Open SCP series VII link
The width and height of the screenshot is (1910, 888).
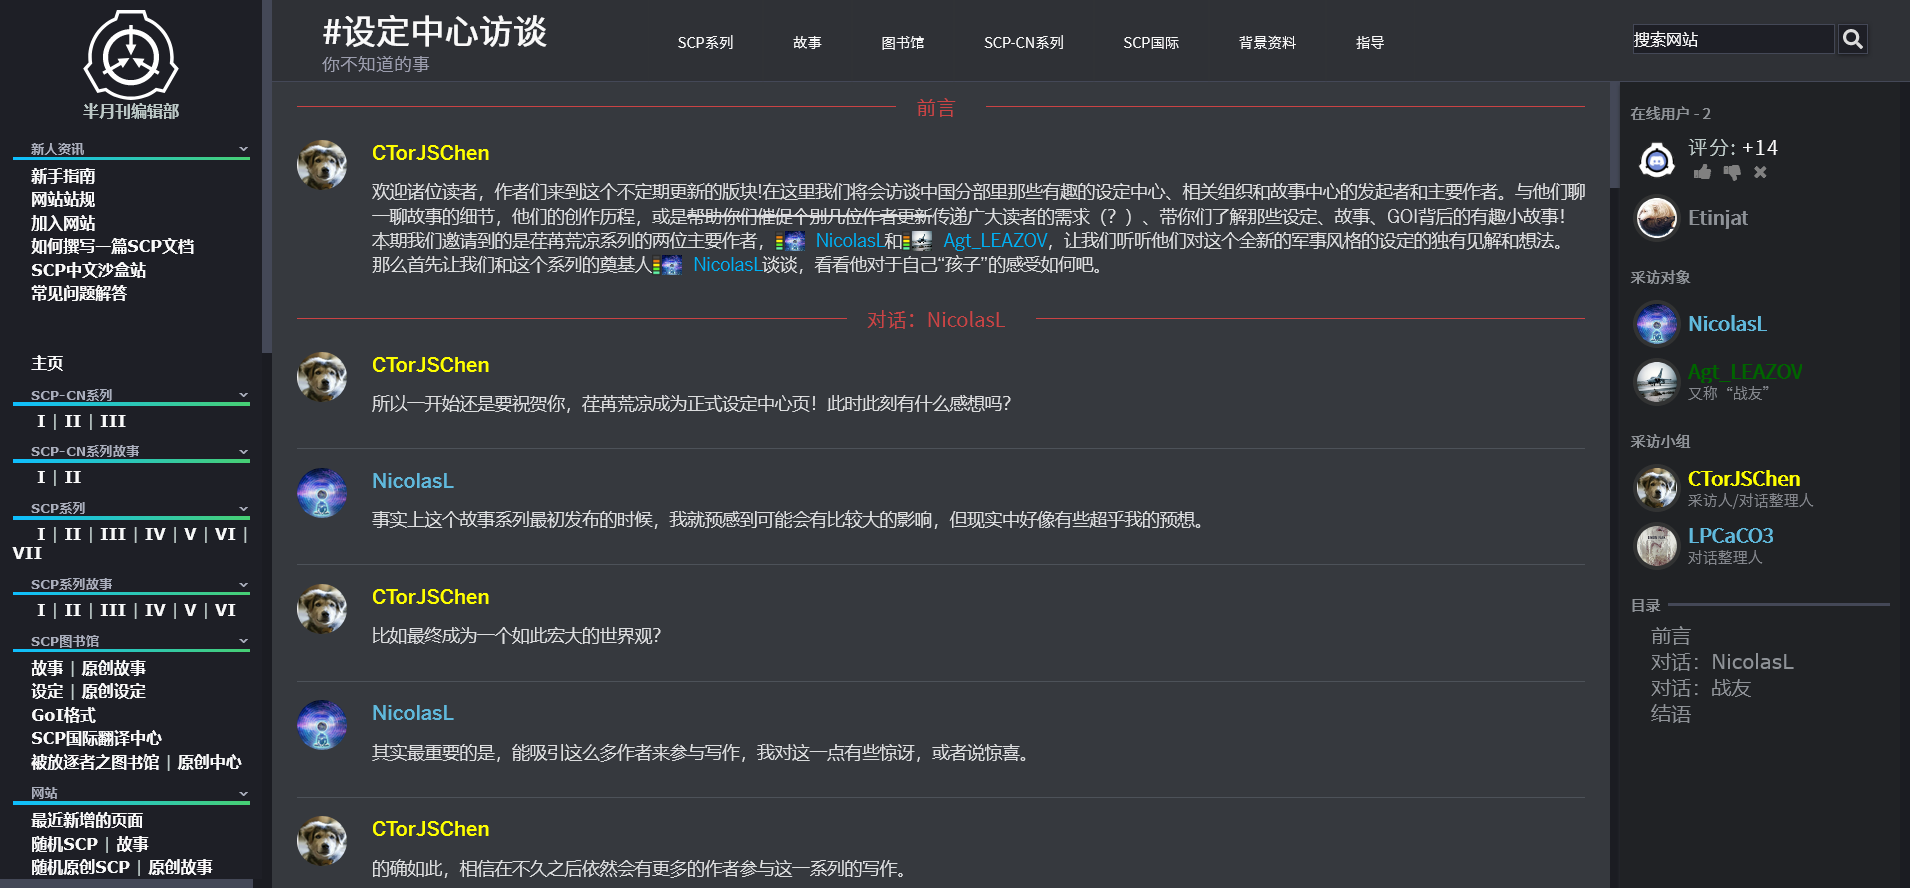pyautogui.click(x=27, y=553)
